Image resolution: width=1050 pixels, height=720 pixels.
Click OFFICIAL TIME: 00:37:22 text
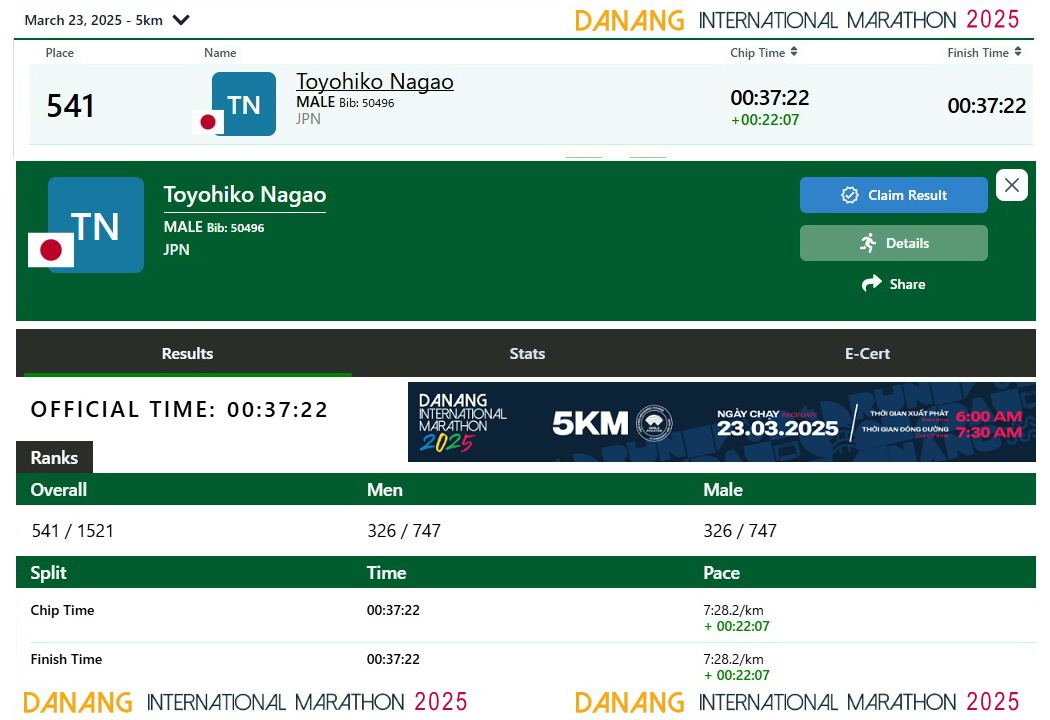(179, 409)
